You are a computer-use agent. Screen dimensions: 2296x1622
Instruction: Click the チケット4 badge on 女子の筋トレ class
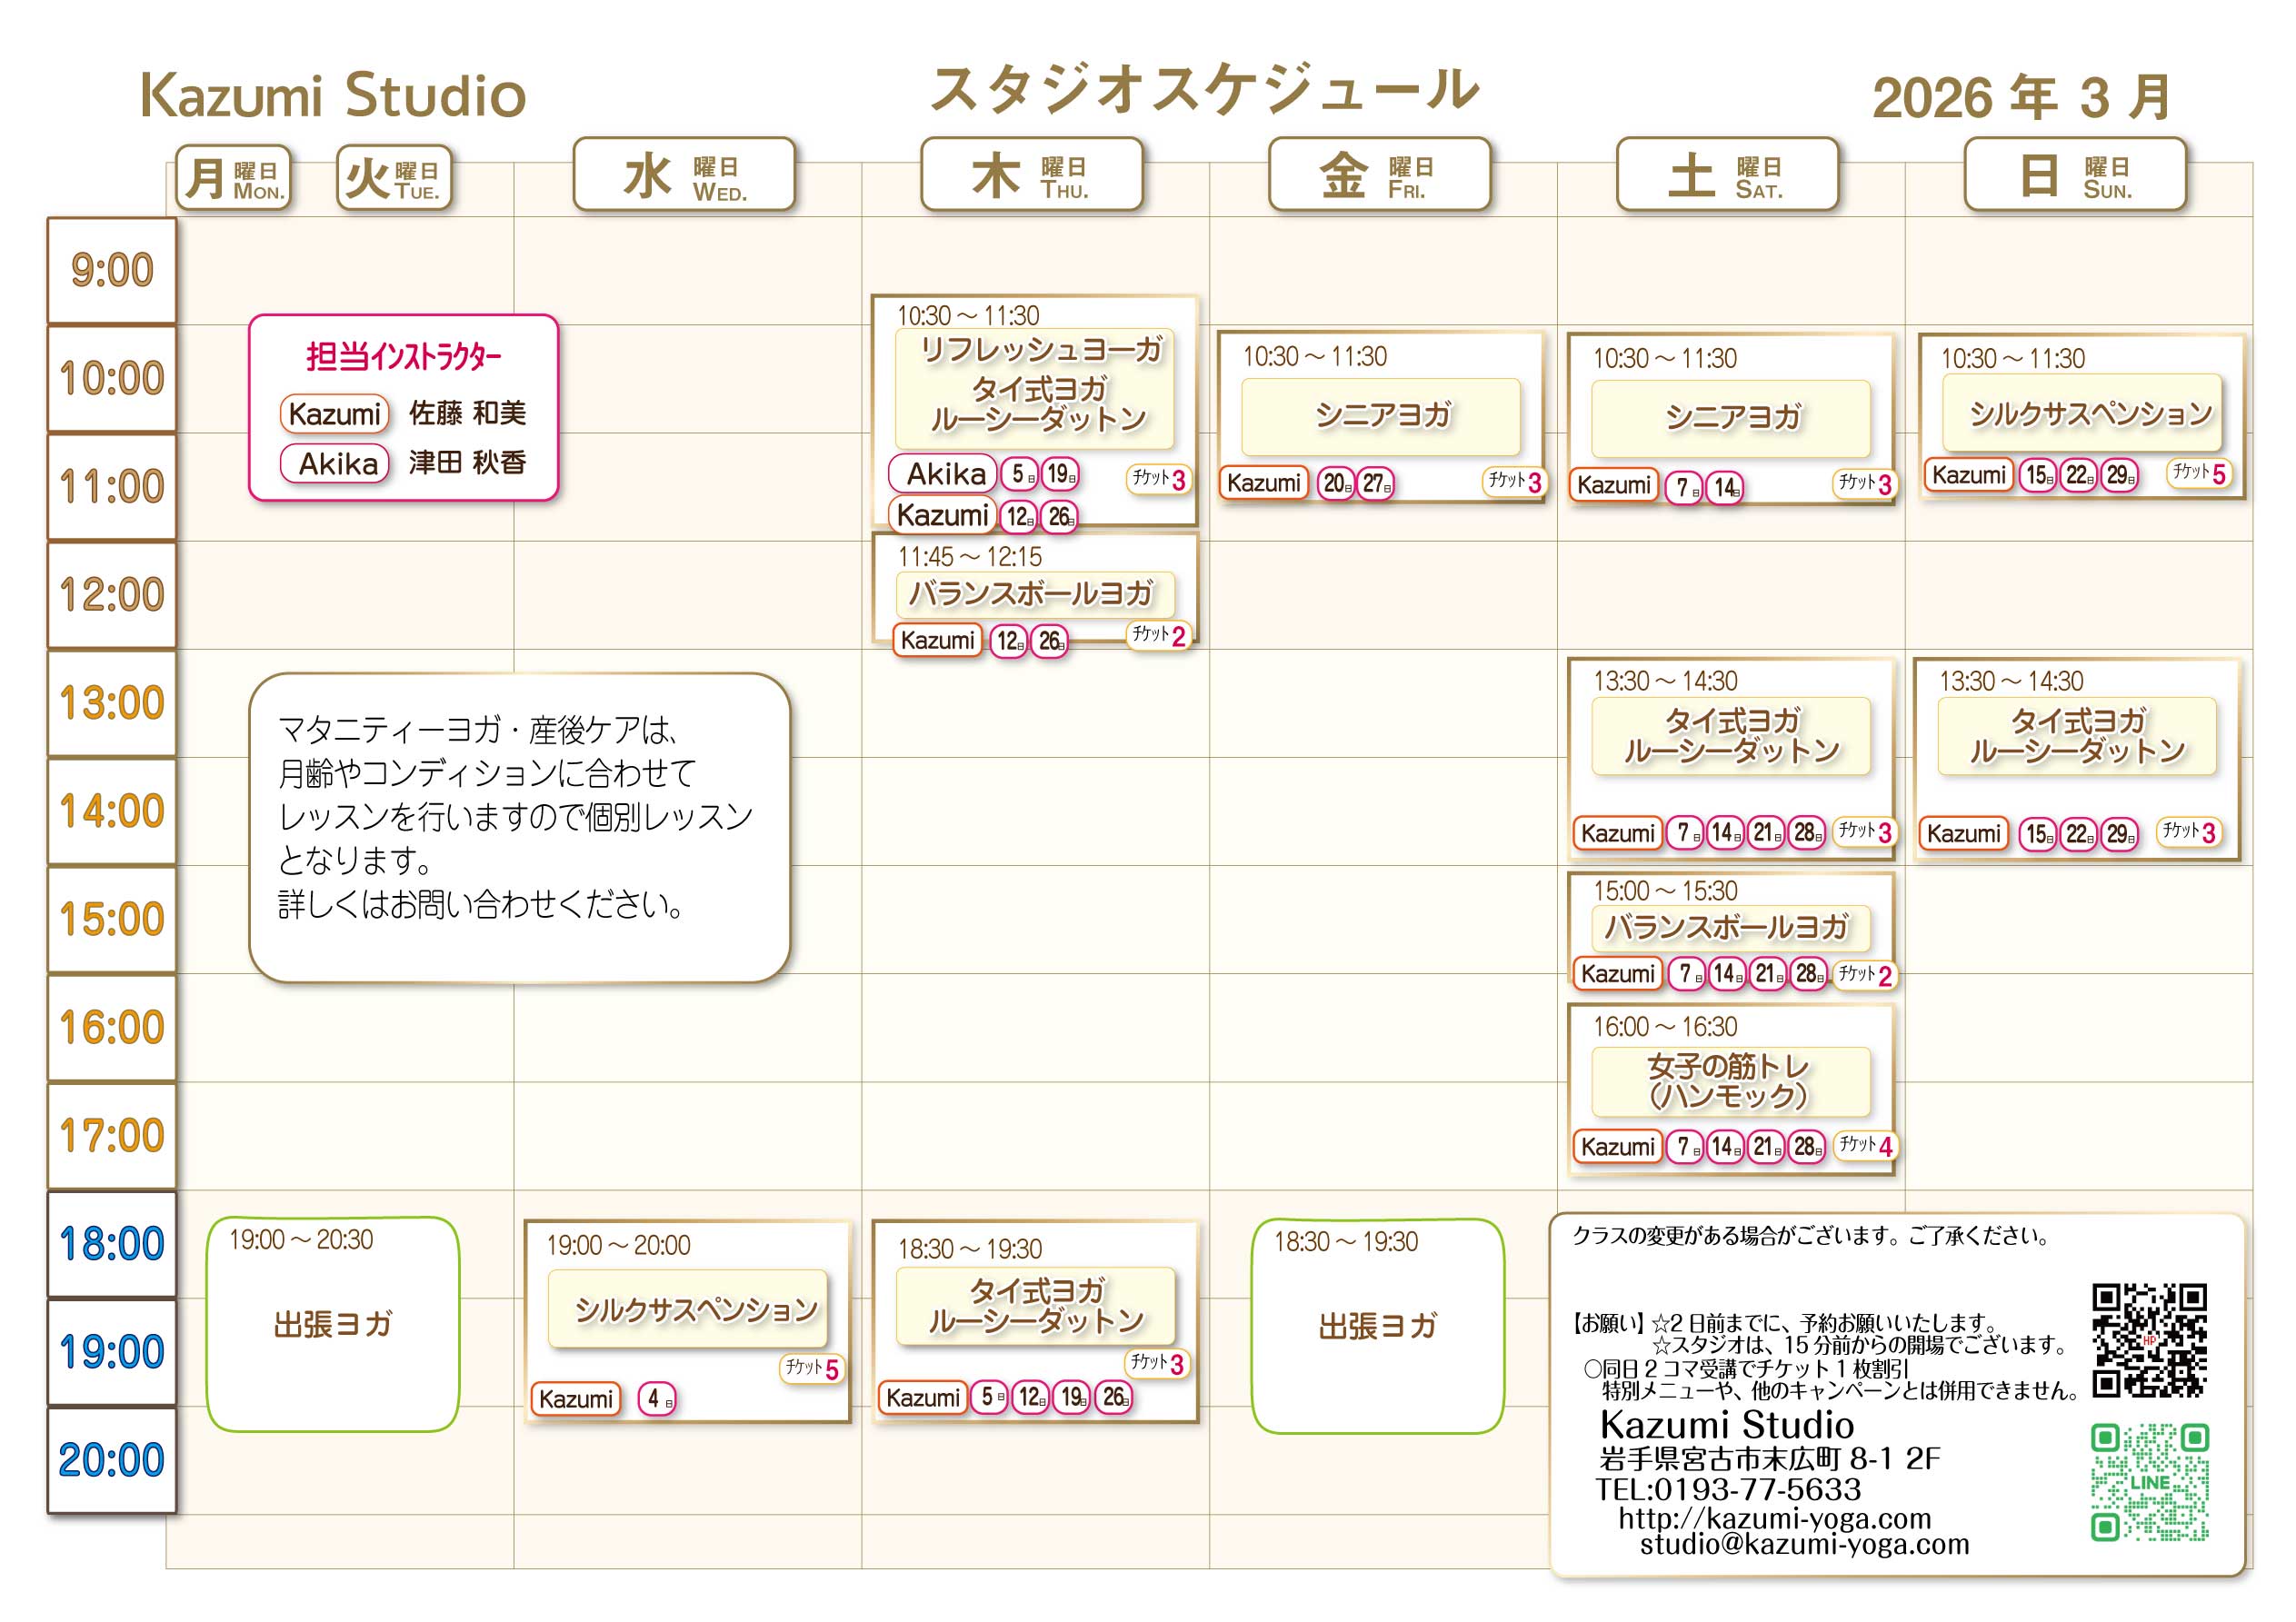1866,1145
